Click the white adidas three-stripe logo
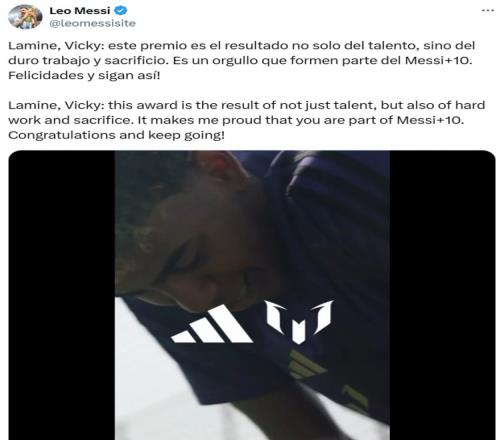The image size is (500, 440). pos(212,324)
